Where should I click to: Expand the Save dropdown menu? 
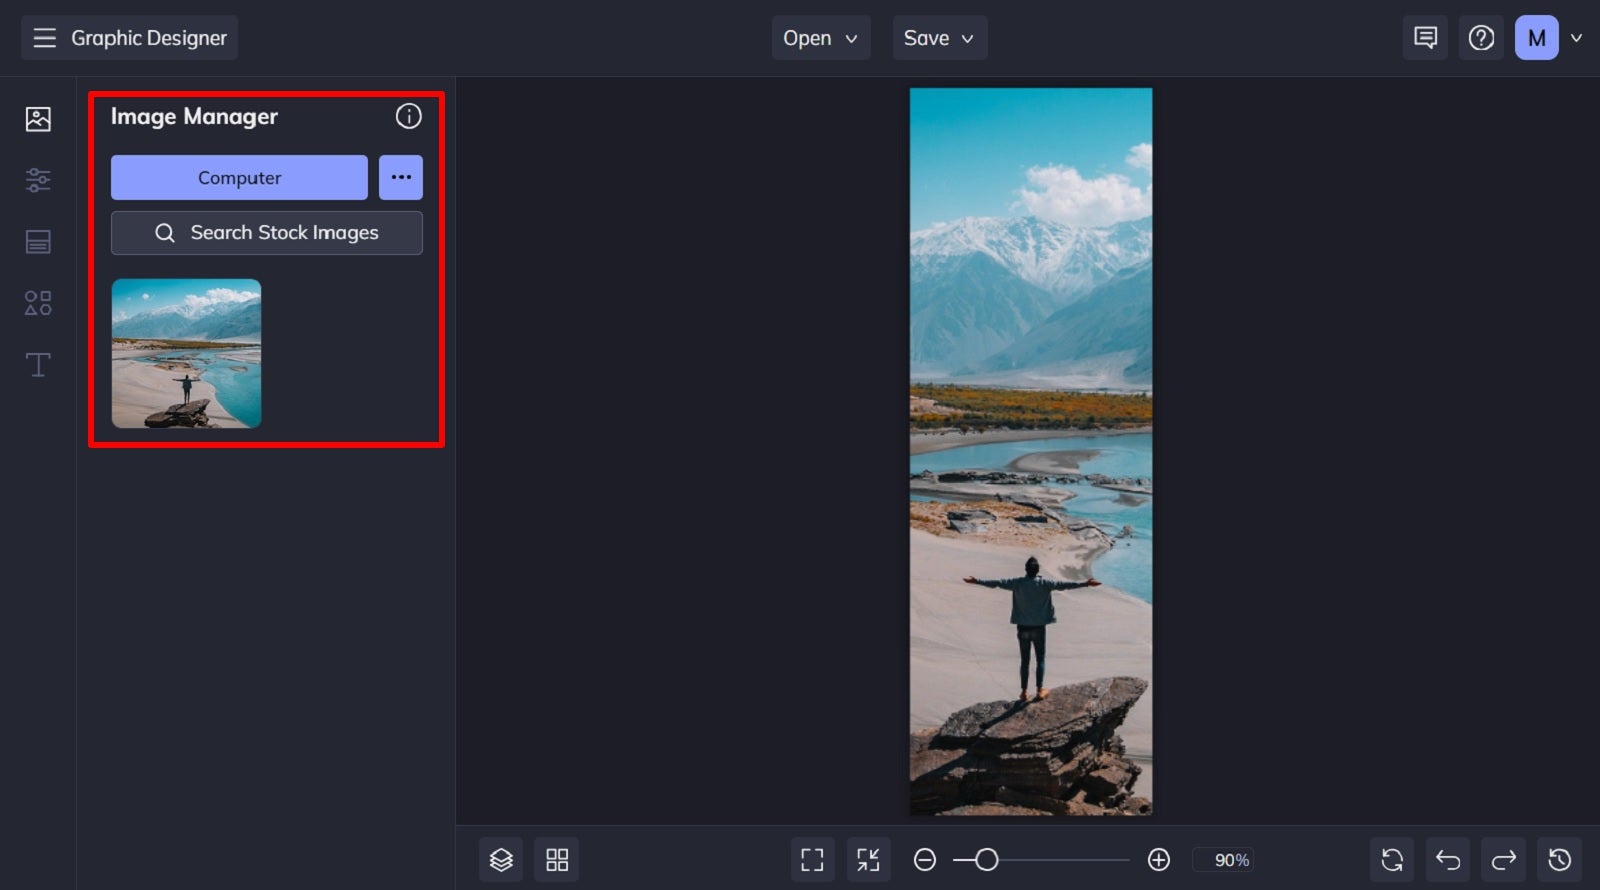click(939, 38)
